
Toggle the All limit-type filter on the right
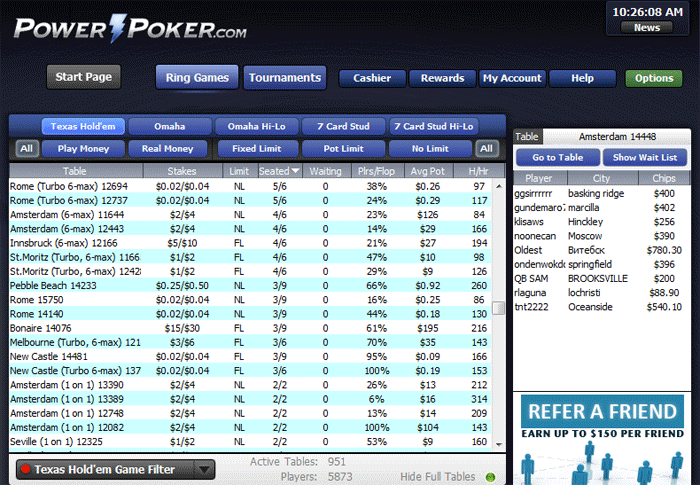[x=487, y=149]
